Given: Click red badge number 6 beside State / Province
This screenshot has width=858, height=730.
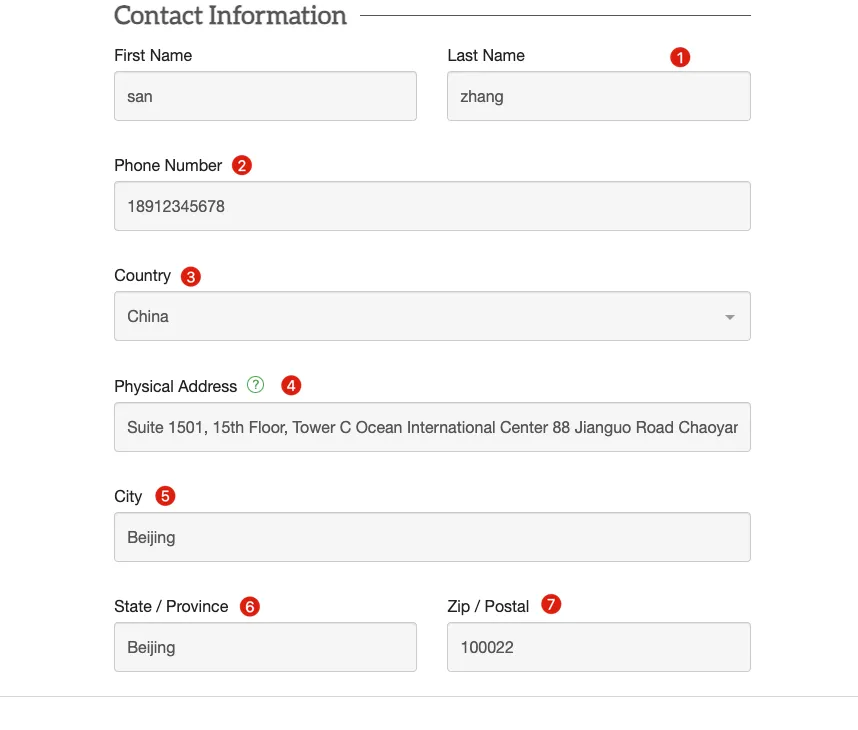Looking at the screenshot, I should click(250, 607).
